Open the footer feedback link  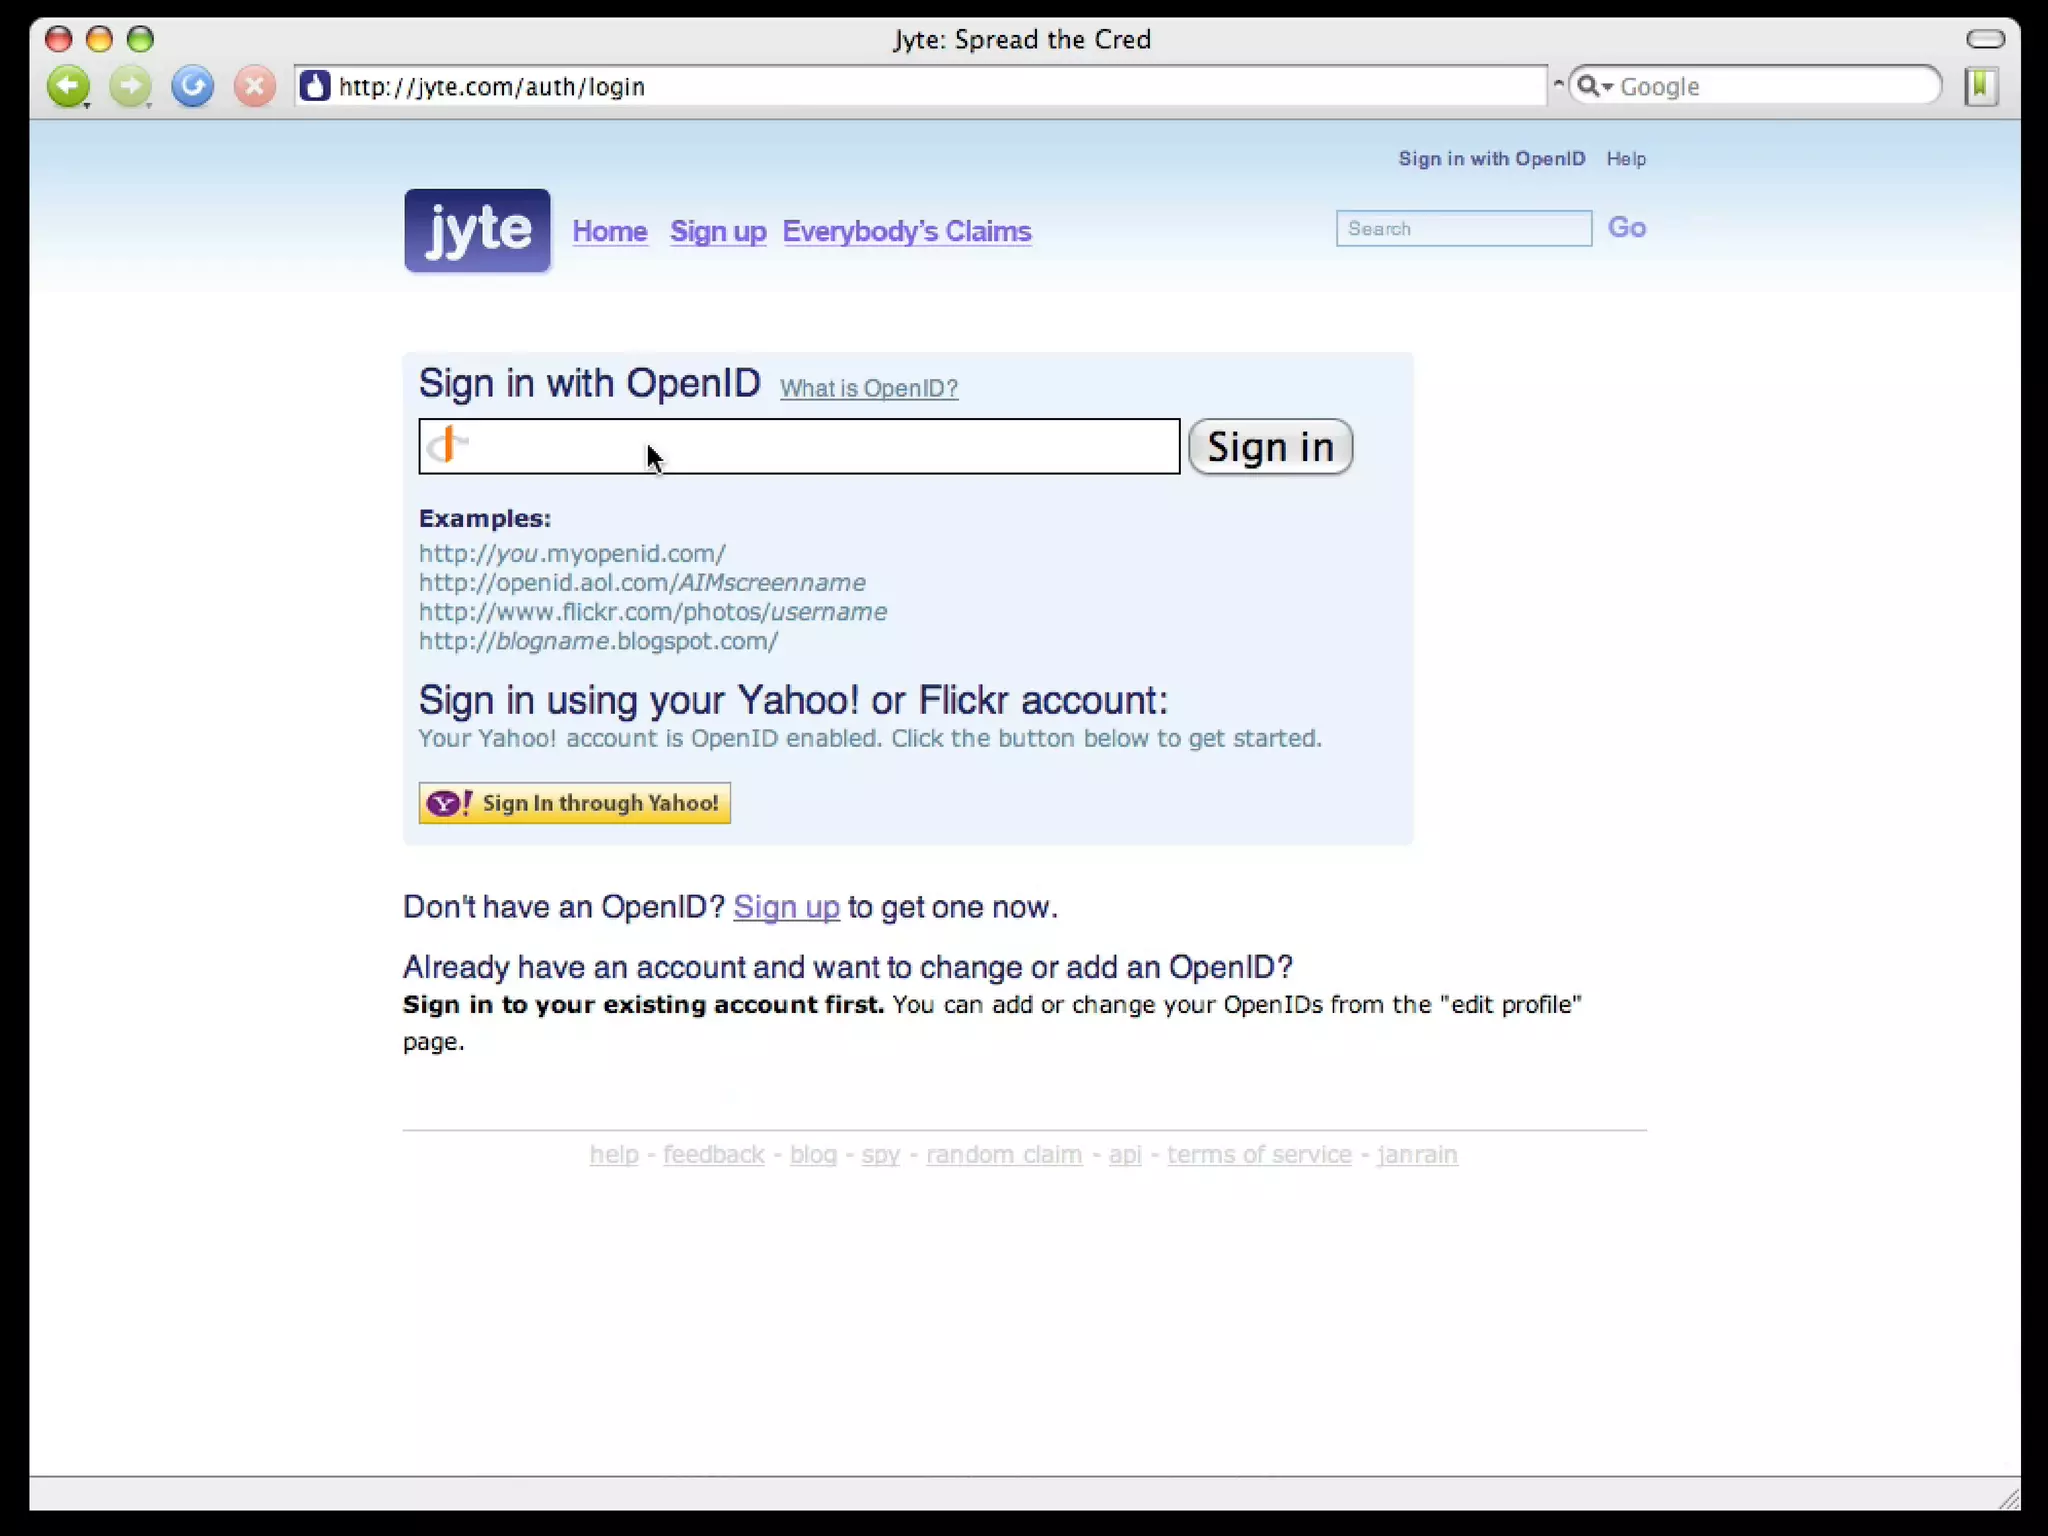tap(713, 1155)
